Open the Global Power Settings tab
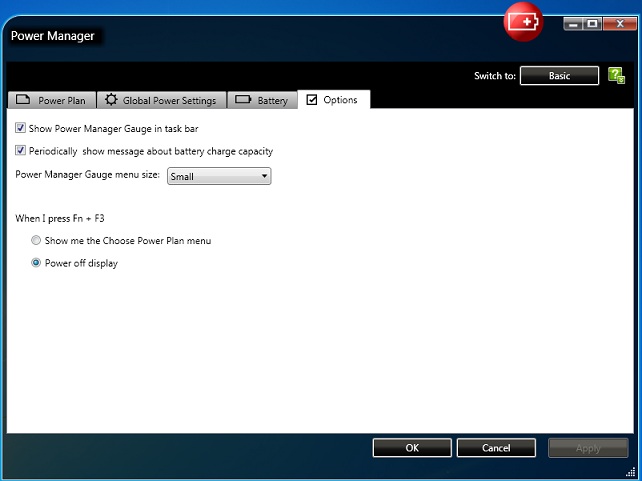This screenshot has height=481, width=642. click(161, 100)
